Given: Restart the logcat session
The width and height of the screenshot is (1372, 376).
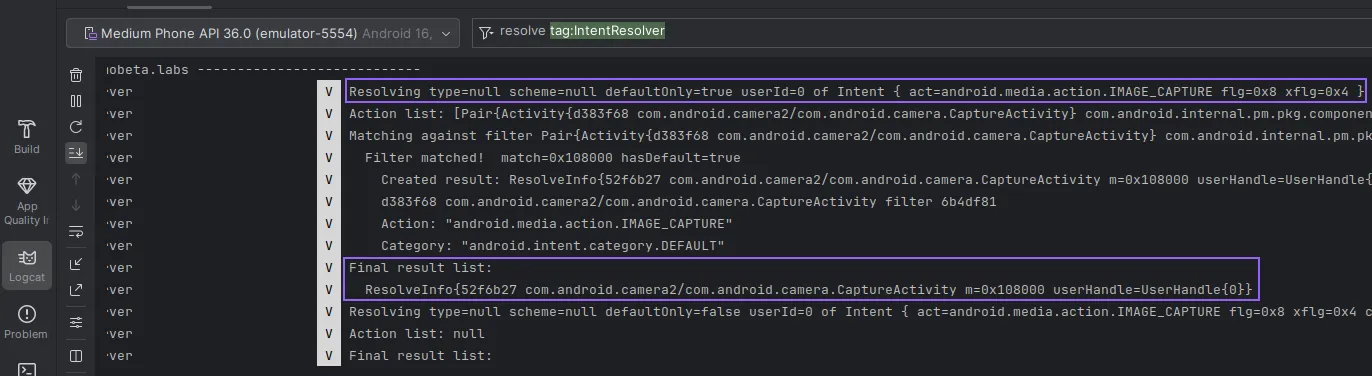Looking at the screenshot, I should [76, 127].
